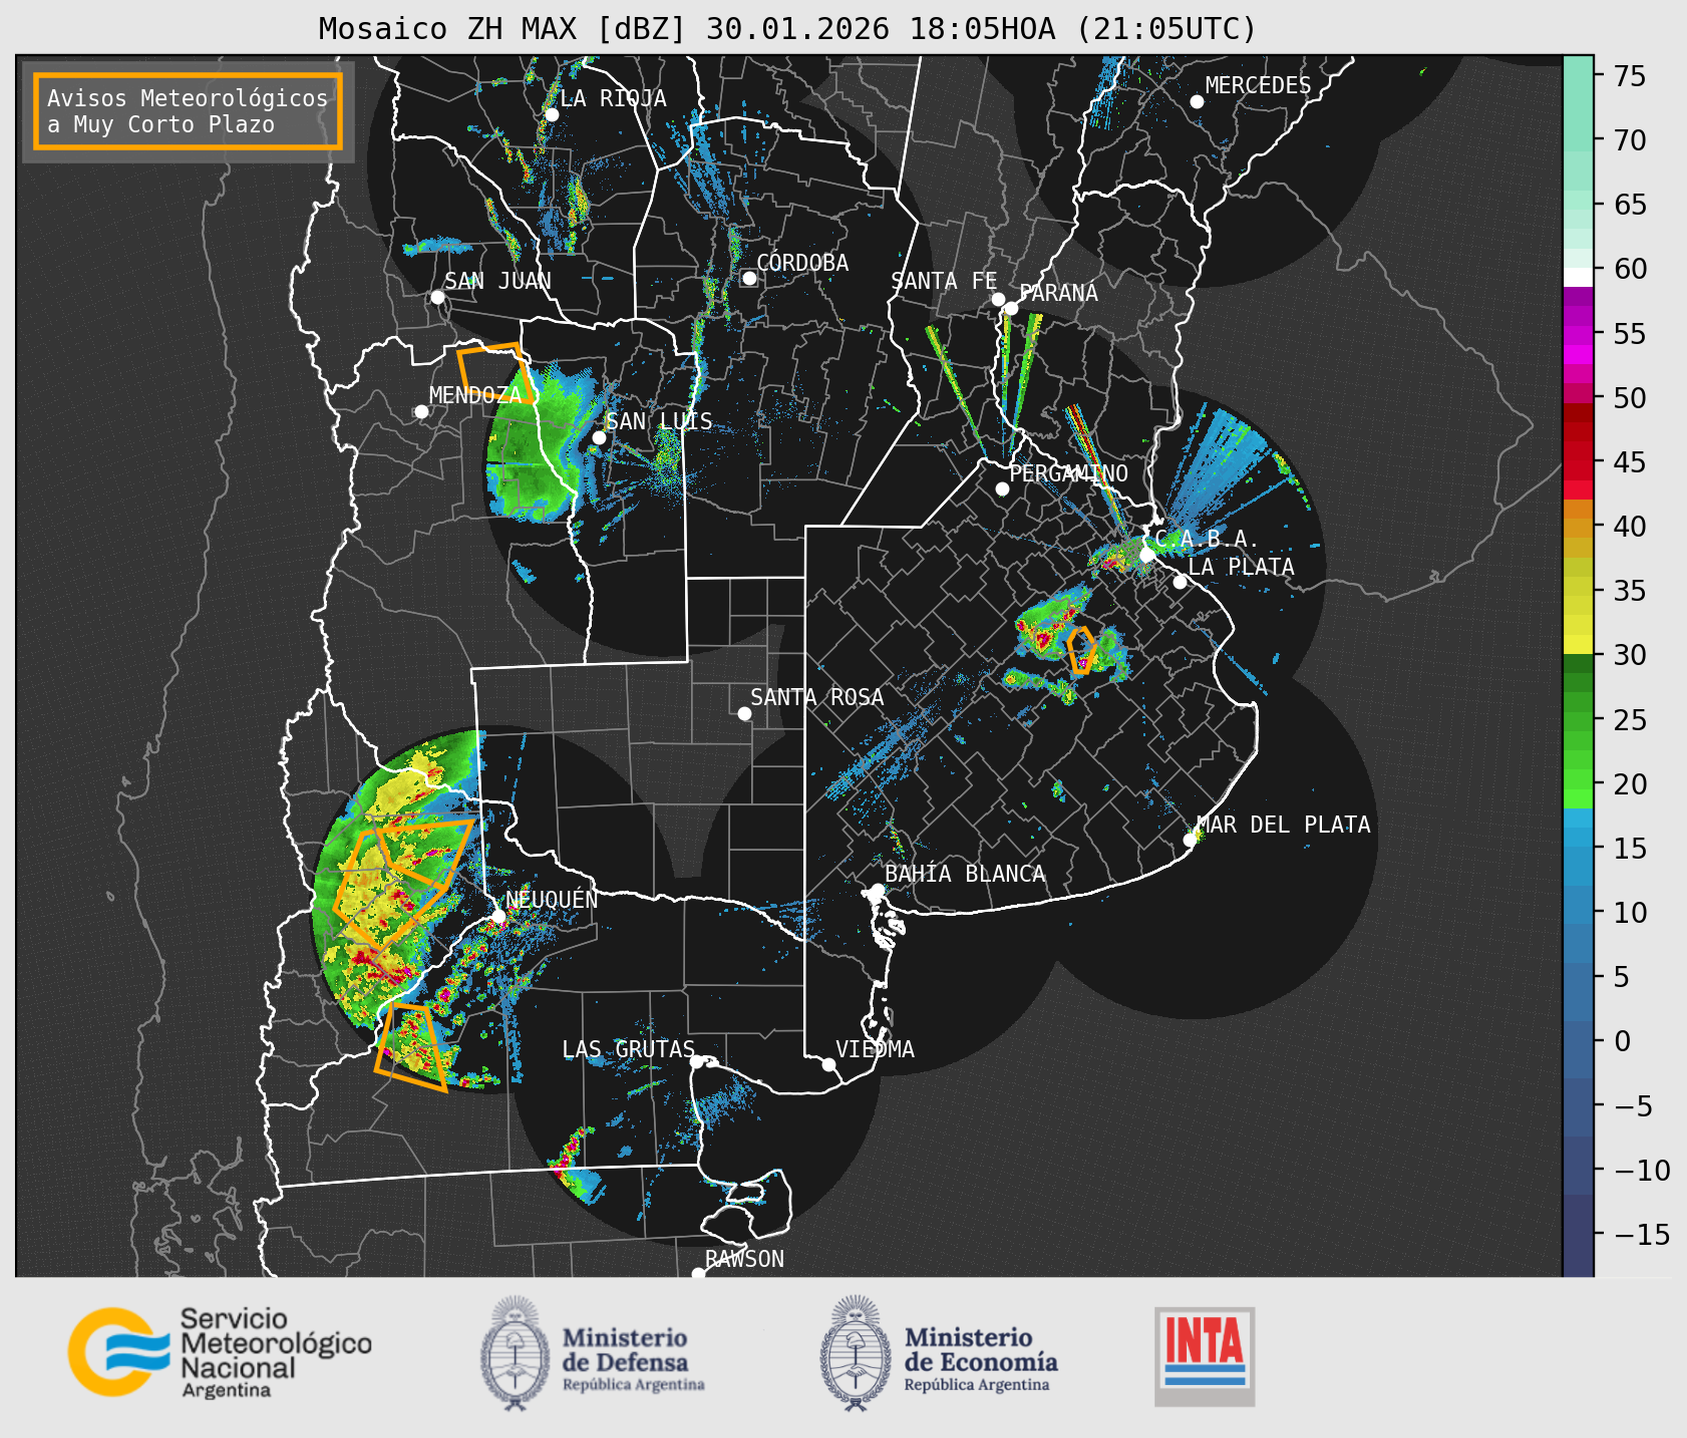
Task: Click the "60" value on the color scale
Action: (1630, 269)
